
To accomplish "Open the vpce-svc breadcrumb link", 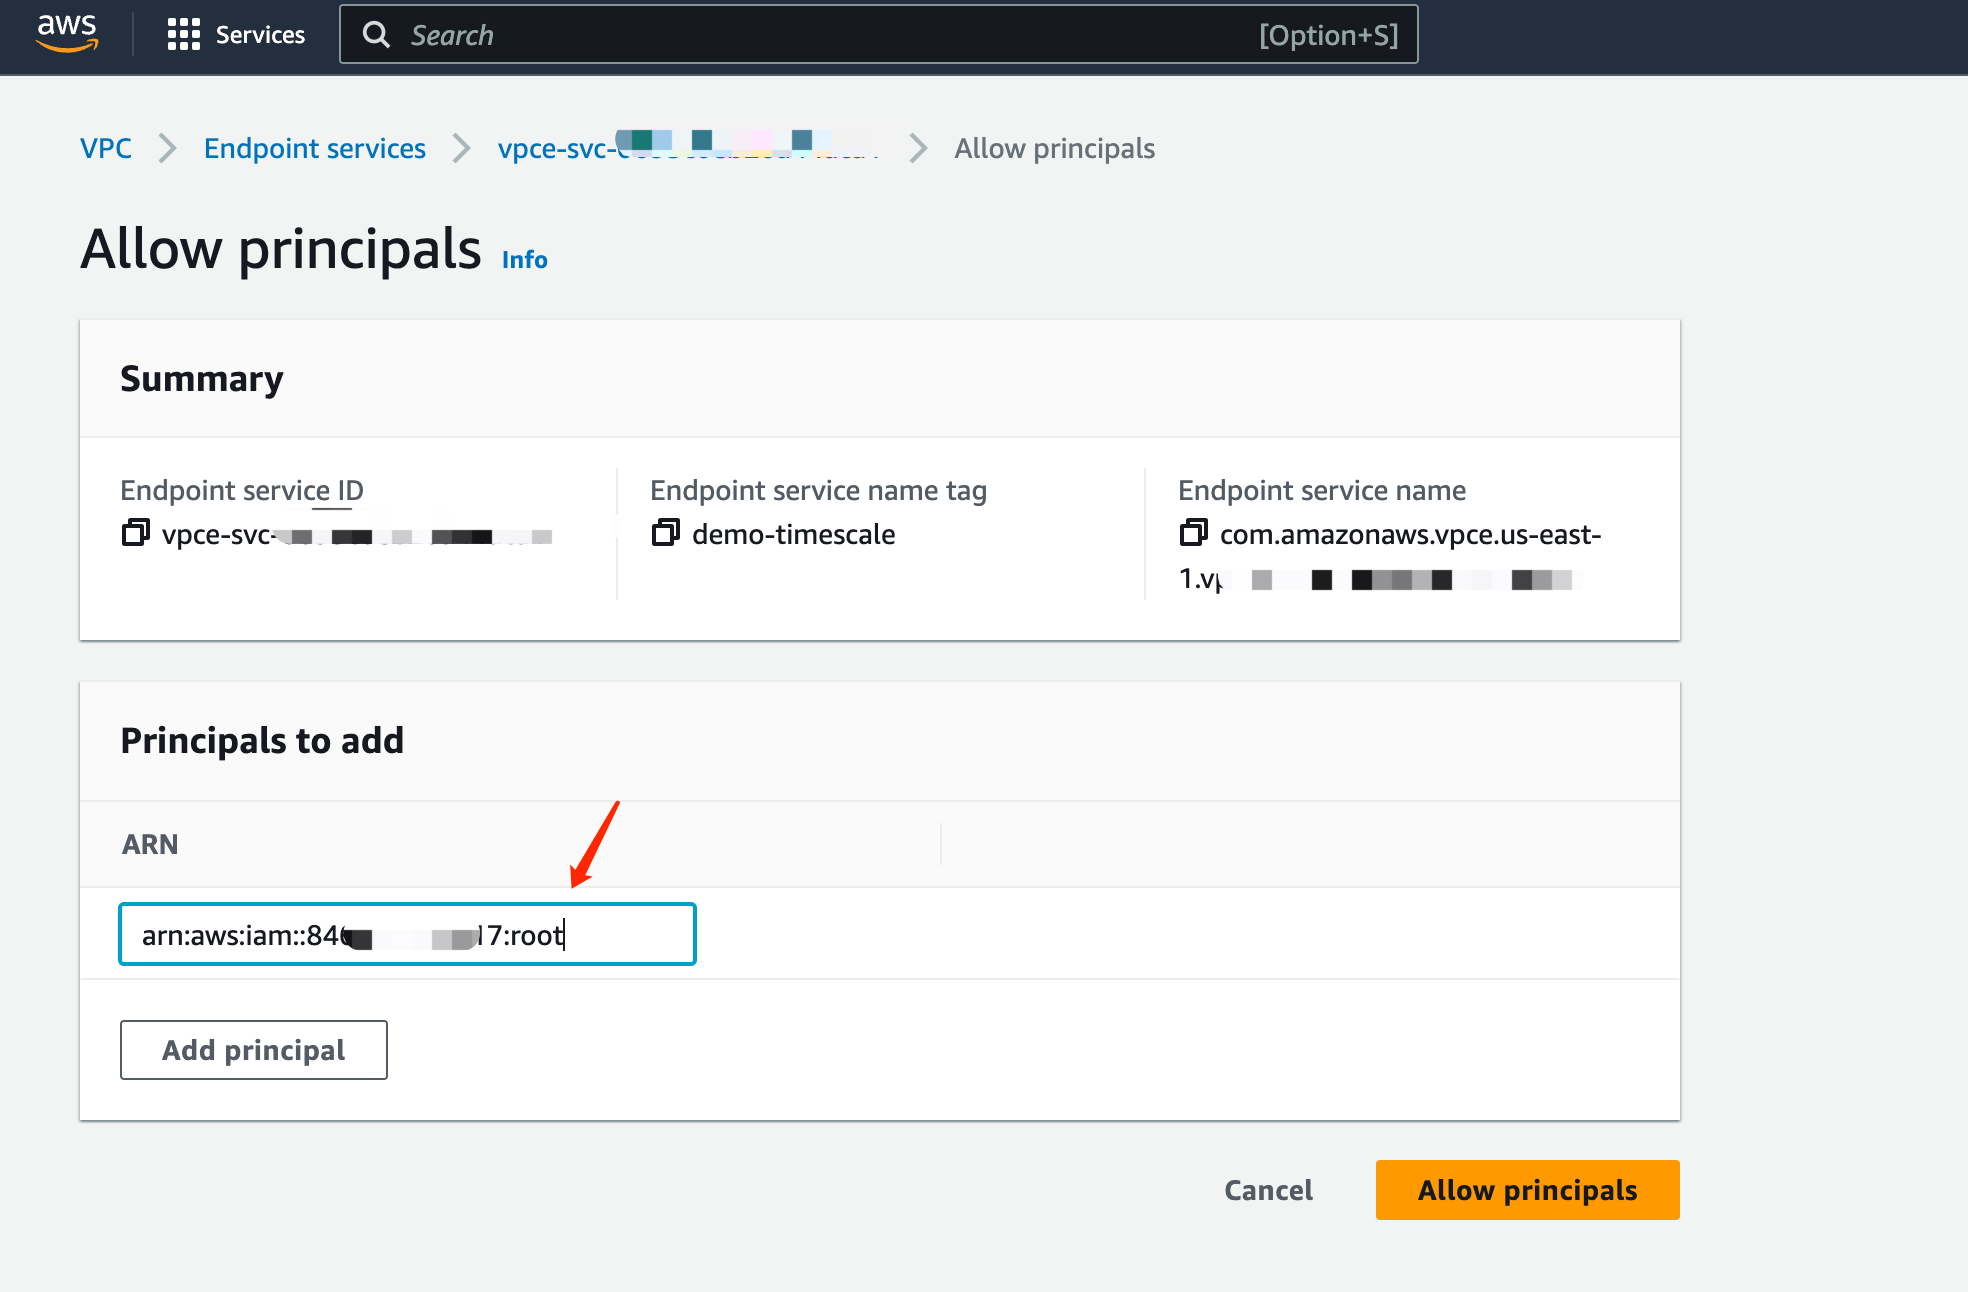I will click(x=686, y=148).
